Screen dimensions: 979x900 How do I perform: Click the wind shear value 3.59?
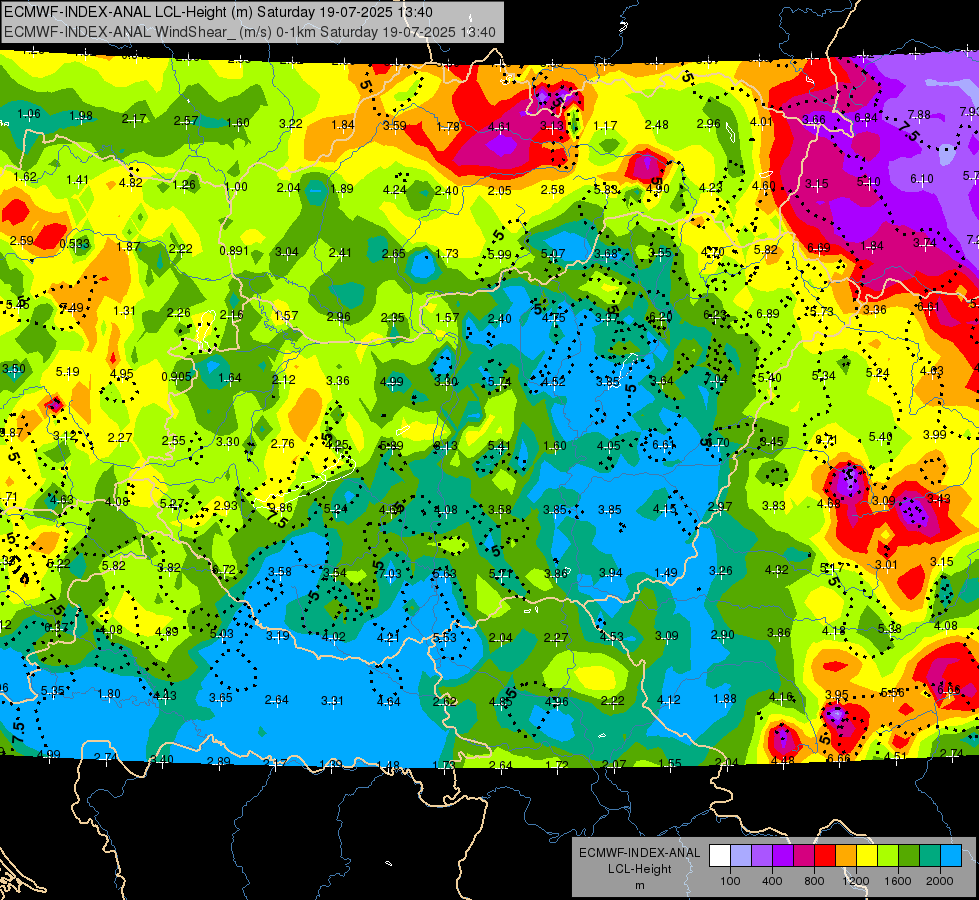tap(395, 126)
